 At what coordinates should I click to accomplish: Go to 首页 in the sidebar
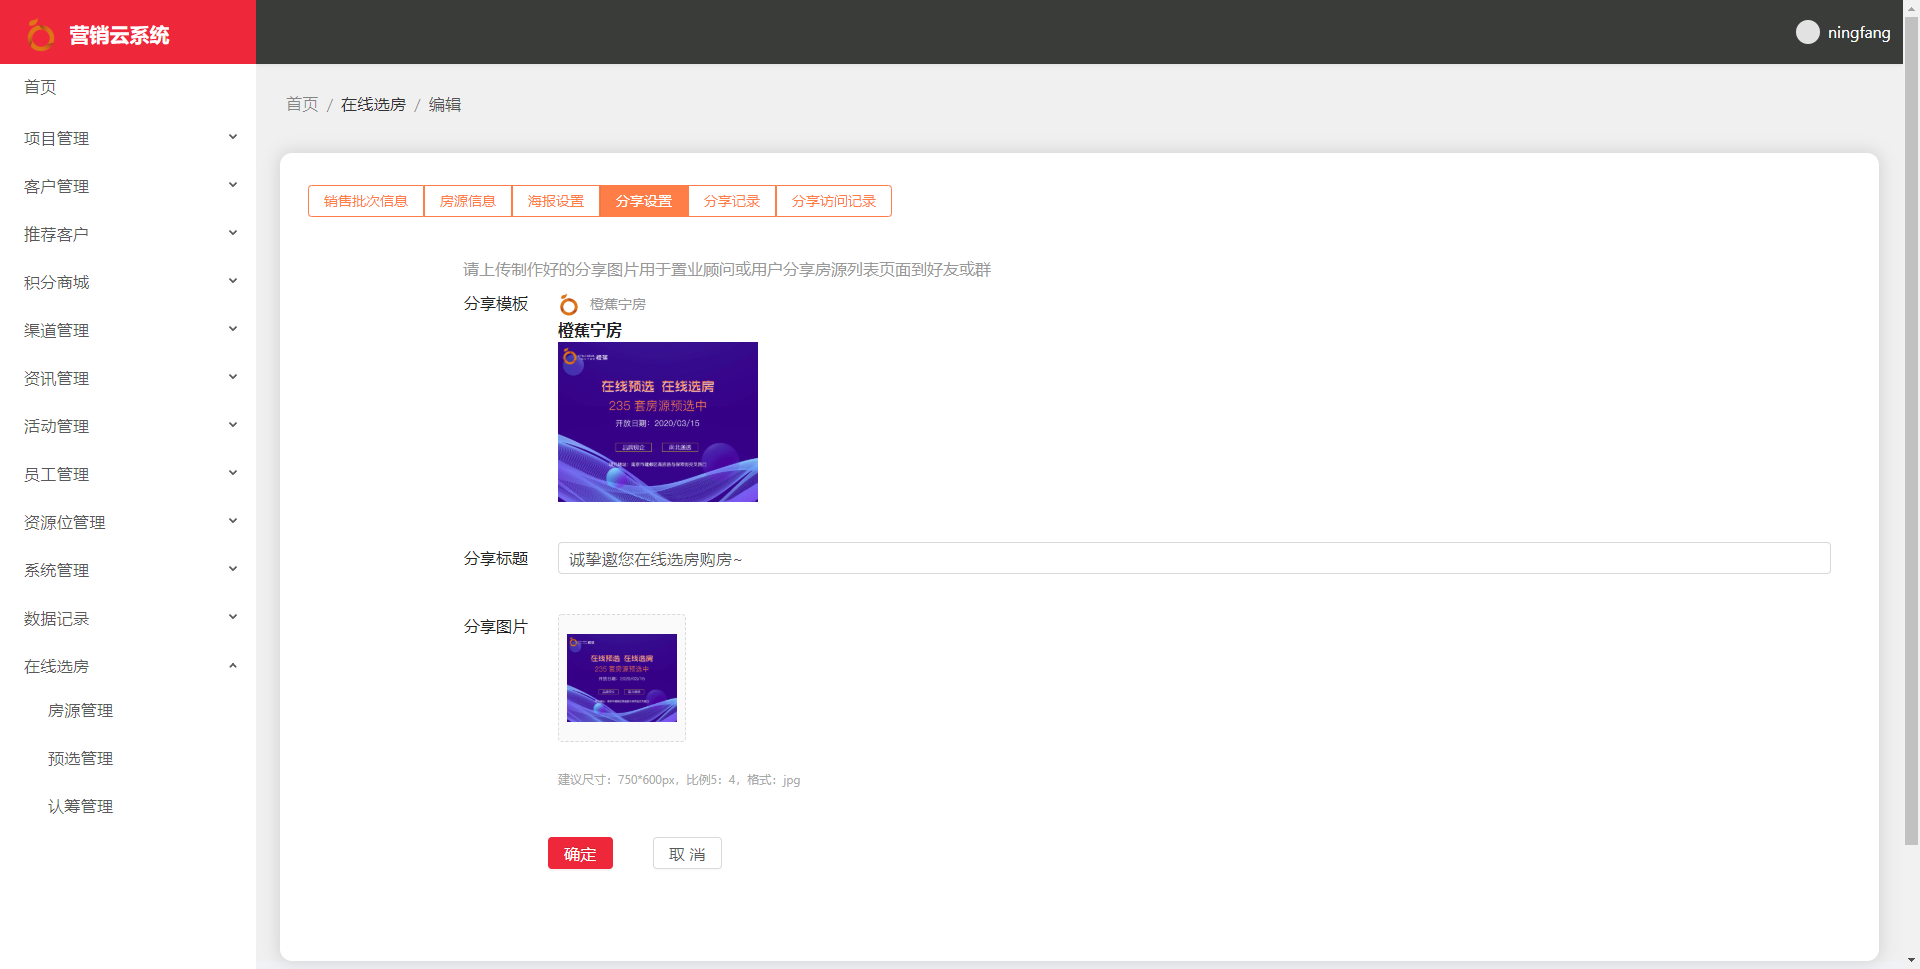pos(40,87)
